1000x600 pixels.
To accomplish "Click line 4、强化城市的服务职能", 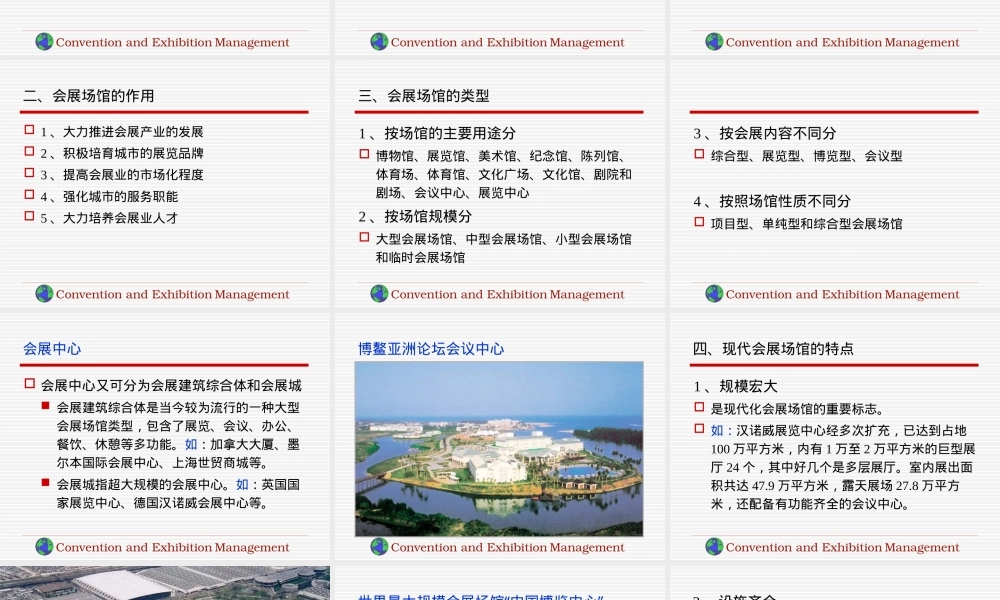I will click(x=109, y=197).
